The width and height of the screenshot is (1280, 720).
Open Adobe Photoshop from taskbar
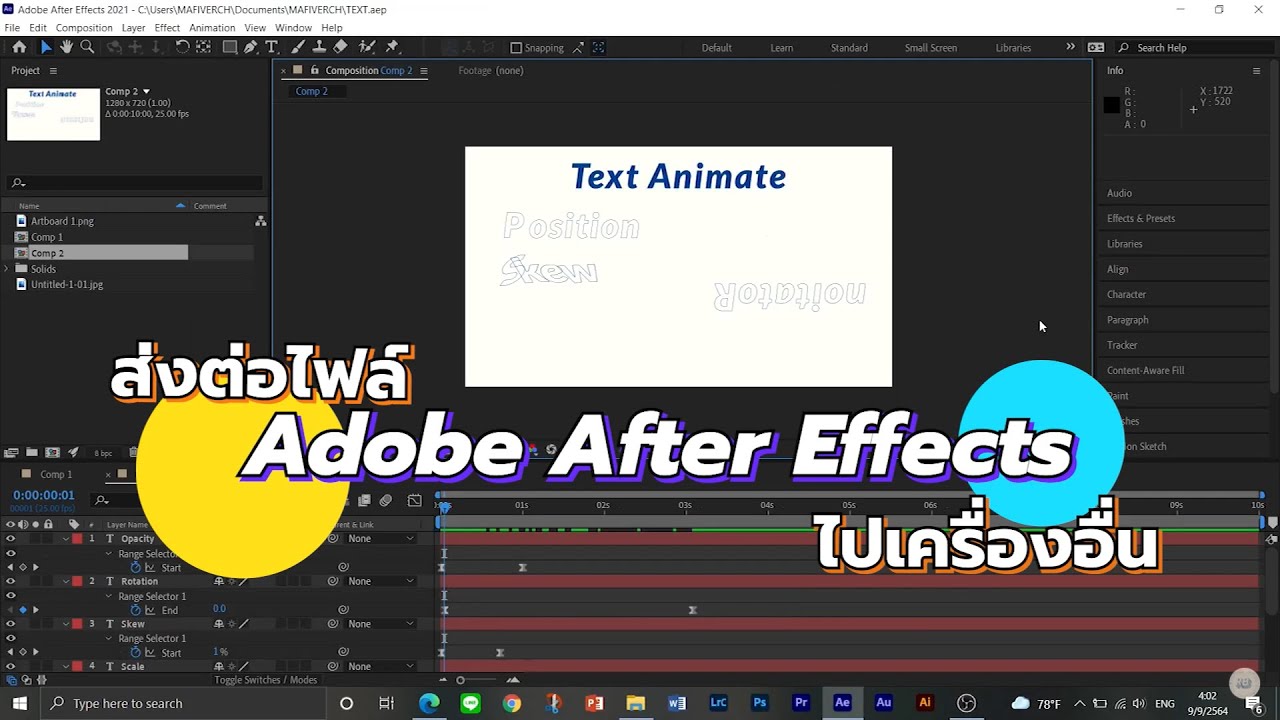[760, 703]
